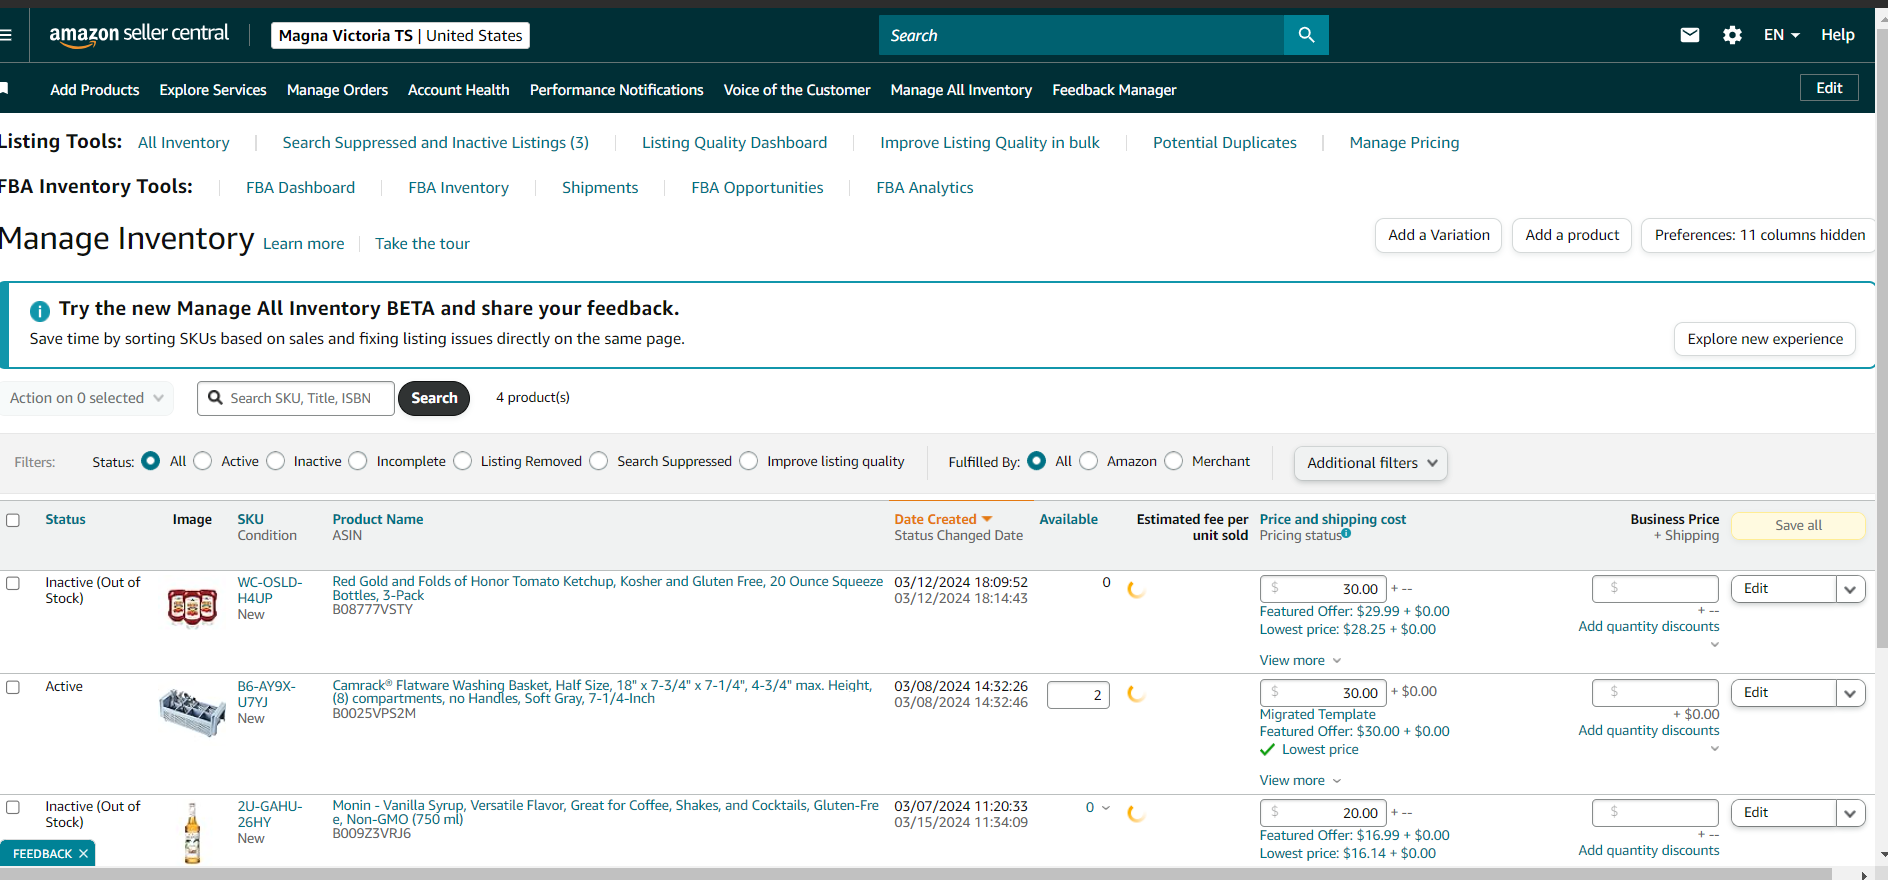Select the Active status radio button

click(203, 461)
